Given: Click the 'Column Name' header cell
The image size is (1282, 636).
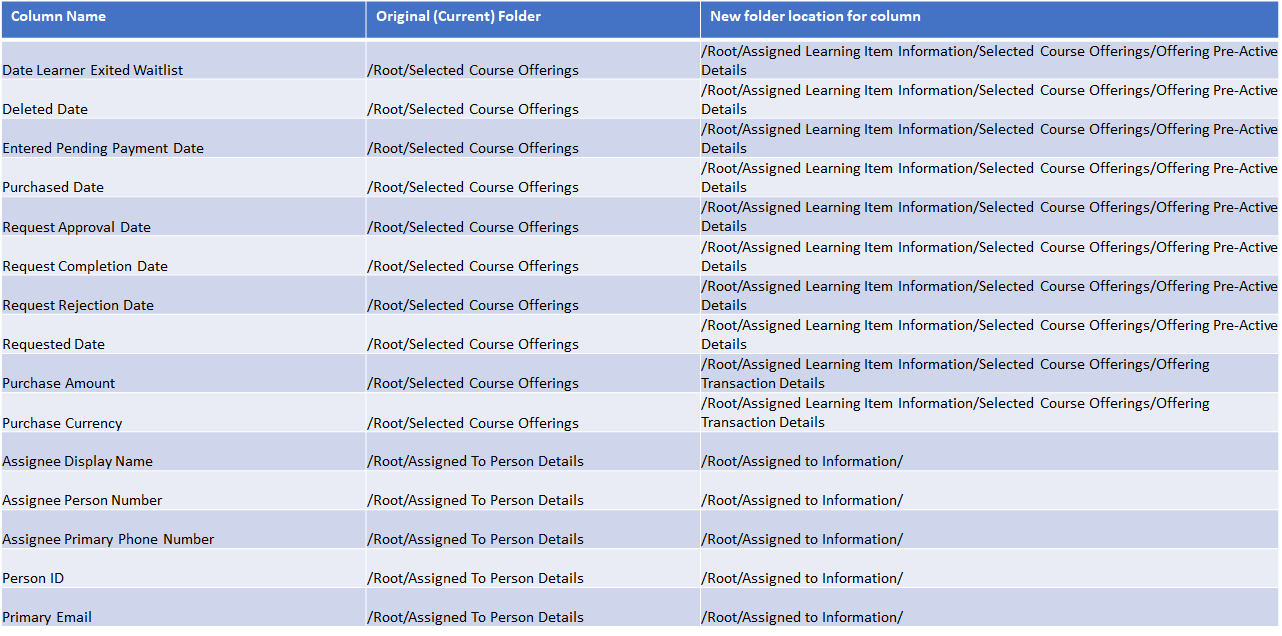Looking at the screenshot, I should click(x=183, y=20).
